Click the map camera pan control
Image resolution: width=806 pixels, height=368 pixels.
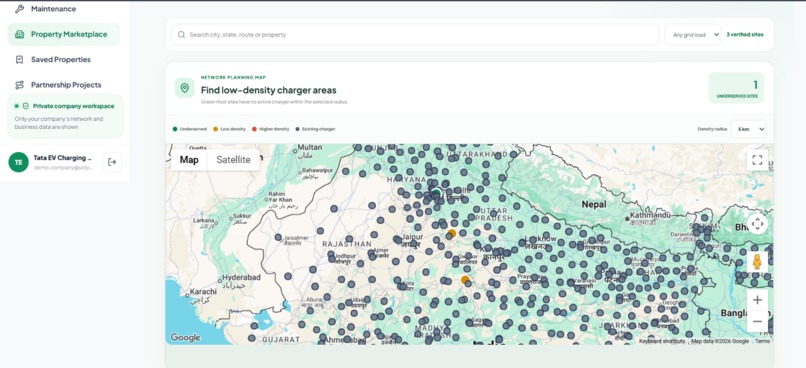tap(757, 224)
